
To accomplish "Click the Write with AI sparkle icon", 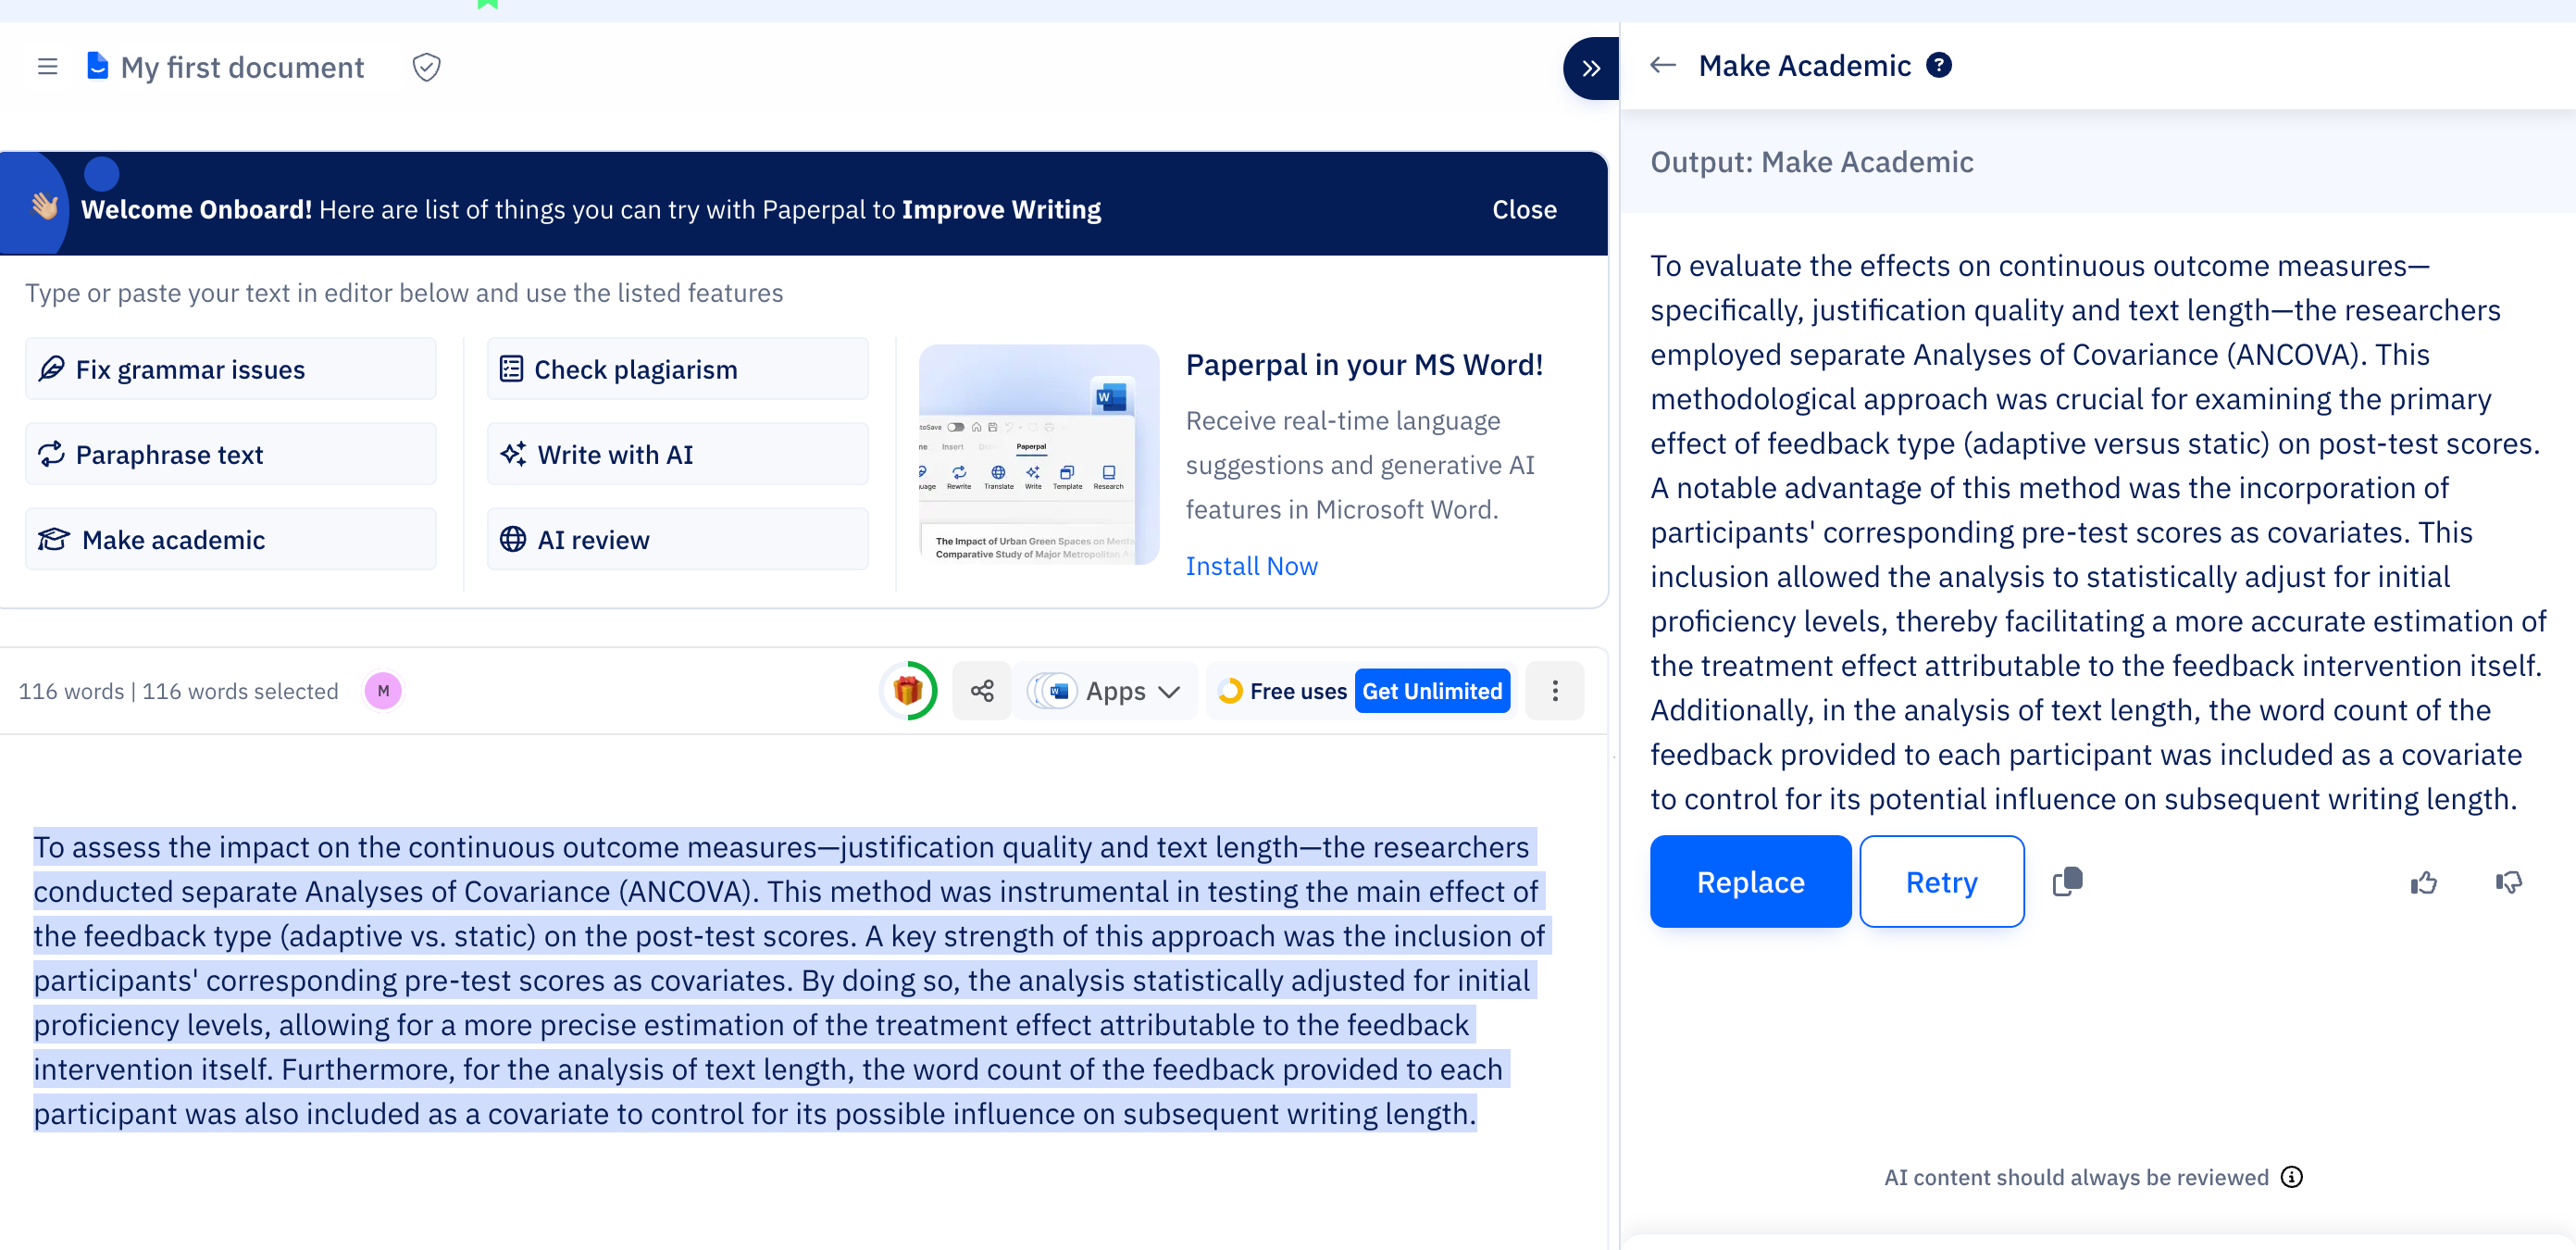I will (513, 454).
